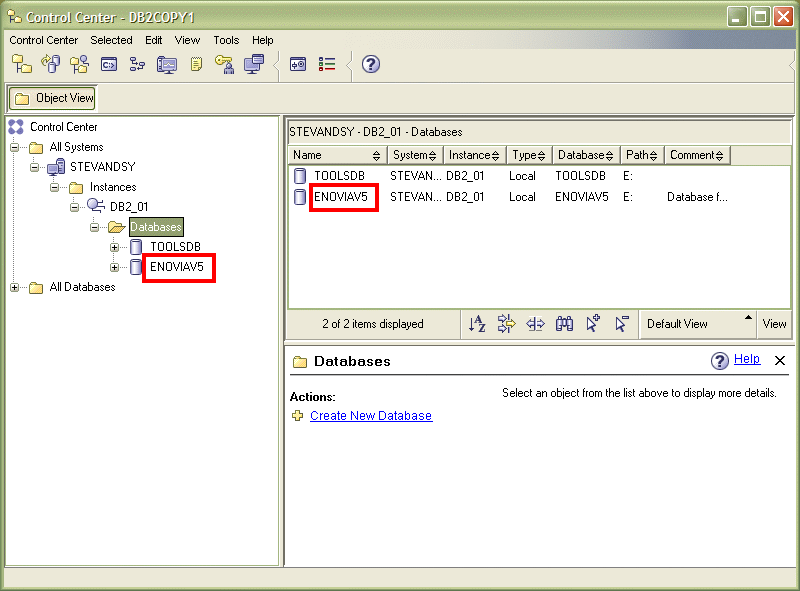Open the License Center key icon
Viewport: 800px width, 591px height.
coord(225,64)
